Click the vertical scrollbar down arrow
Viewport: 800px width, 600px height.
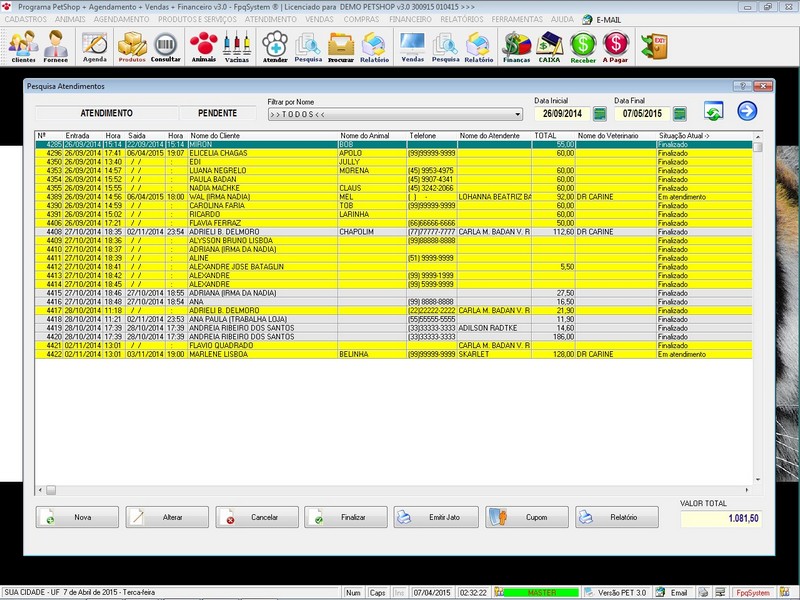pyautogui.click(x=758, y=480)
